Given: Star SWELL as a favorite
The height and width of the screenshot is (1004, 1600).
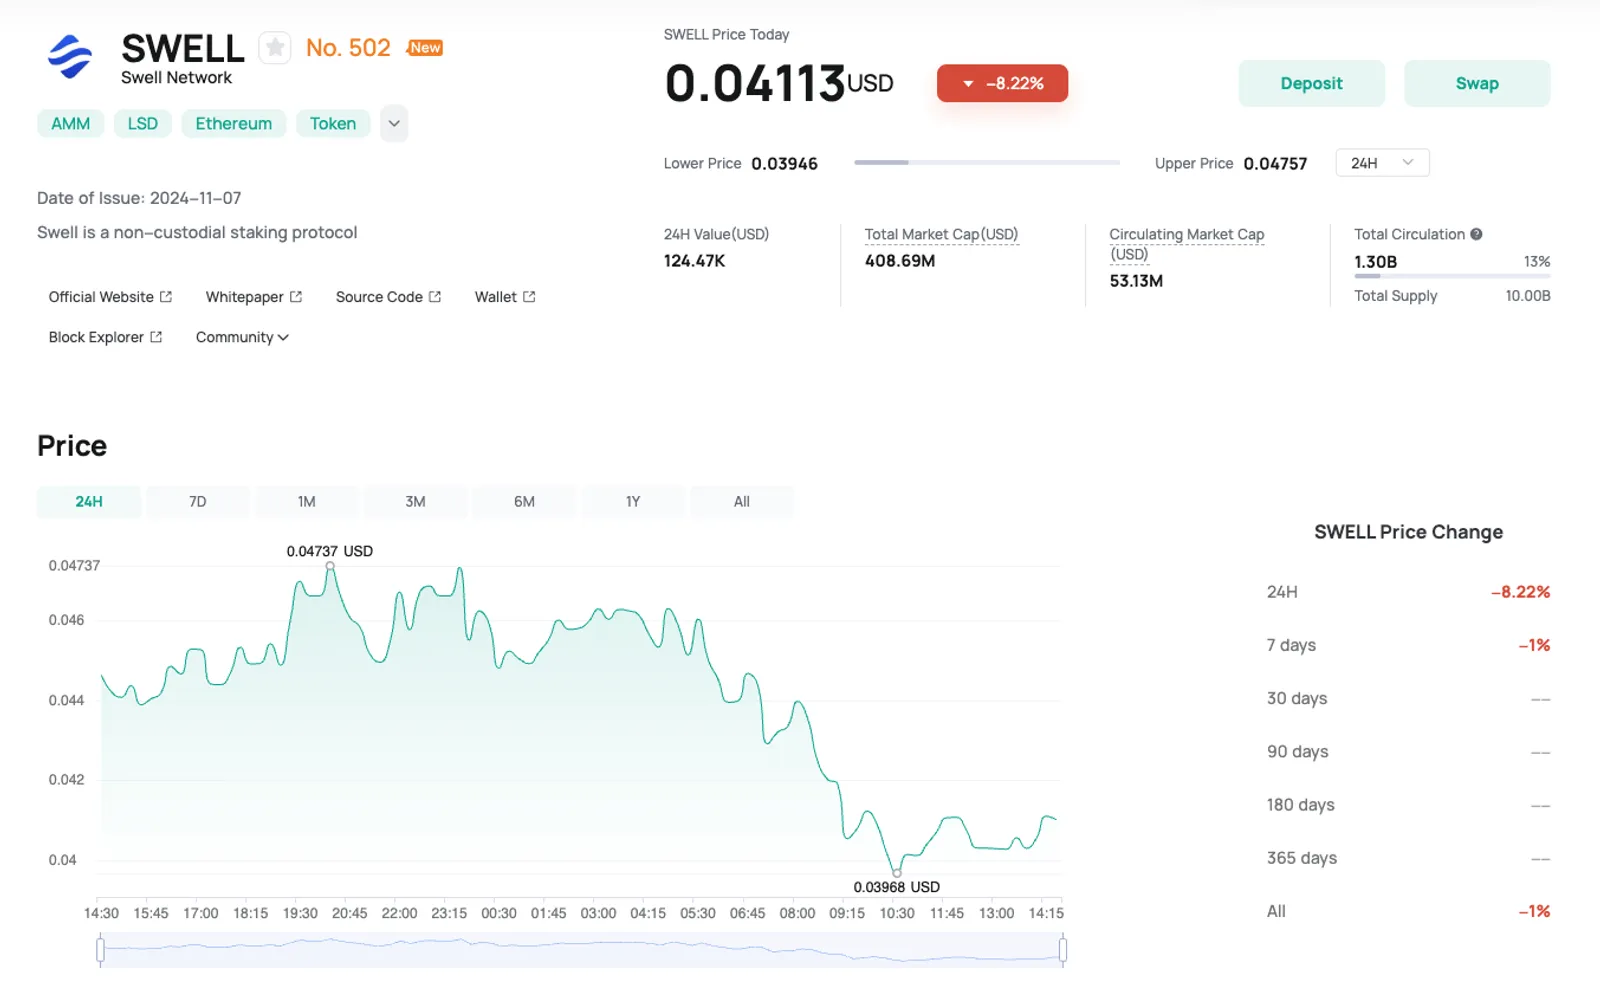Looking at the screenshot, I should 275,48.
